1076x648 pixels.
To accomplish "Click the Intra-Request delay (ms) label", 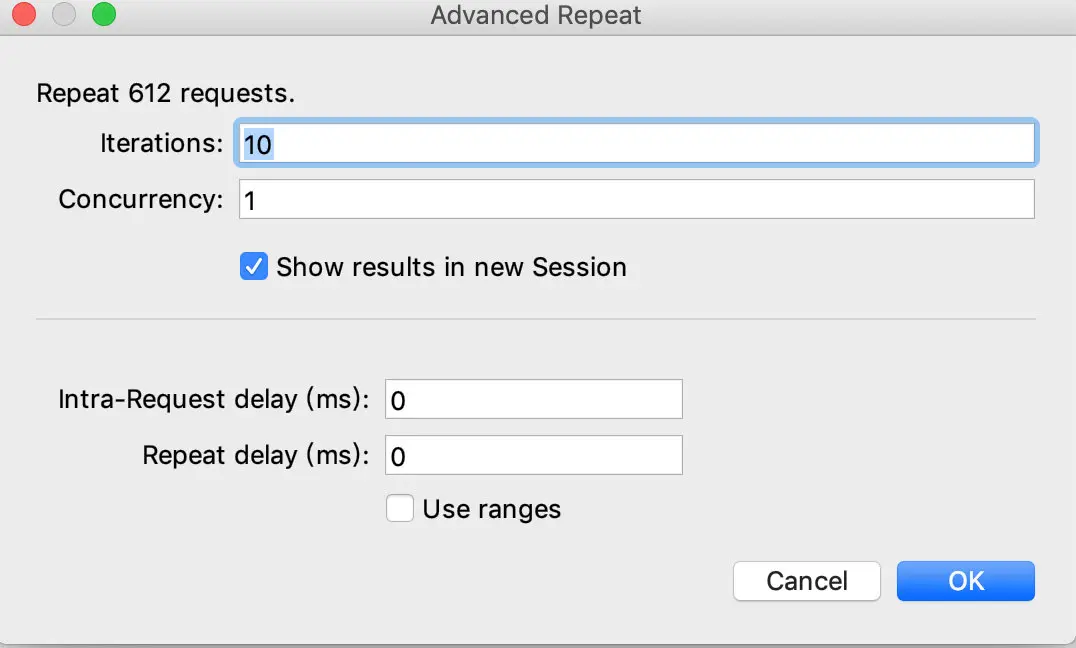I will tap(214, 399).
